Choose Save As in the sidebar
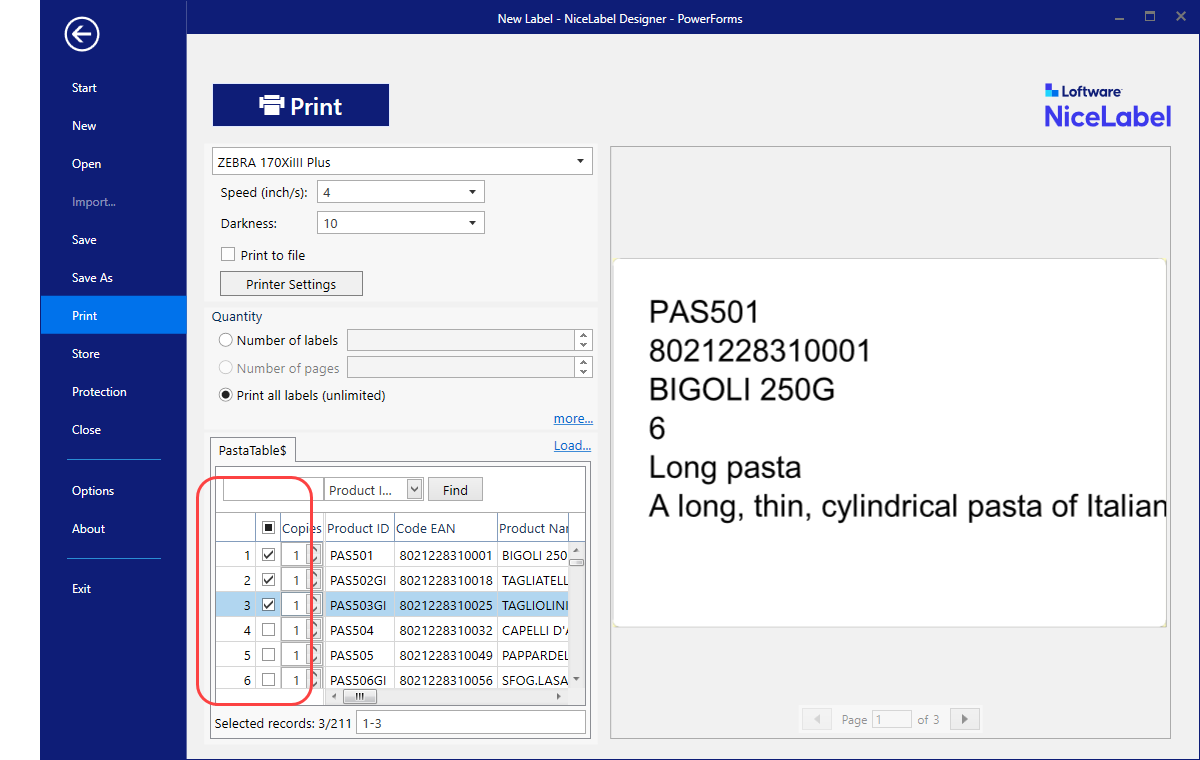1200x760 pixels. tap(92, 278)
